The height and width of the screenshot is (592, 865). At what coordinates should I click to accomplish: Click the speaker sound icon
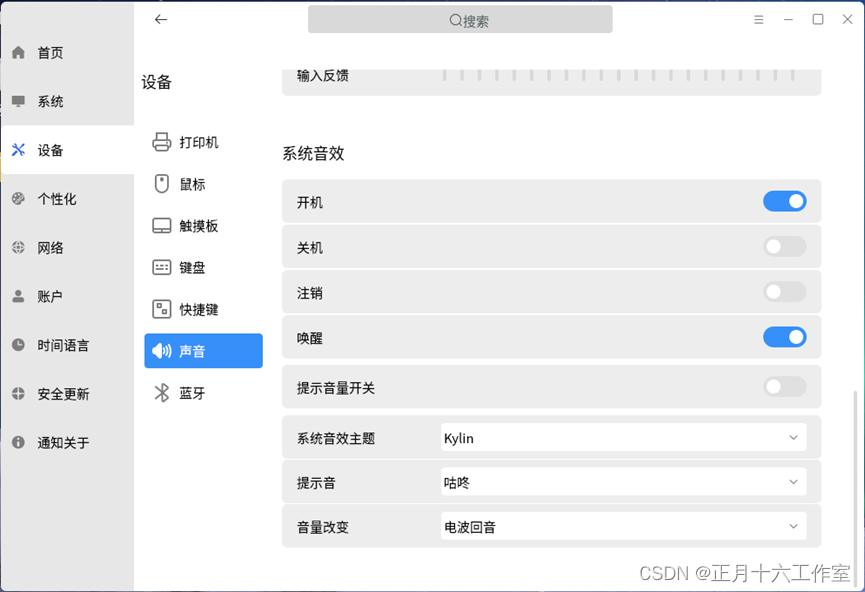click(162, 351)
